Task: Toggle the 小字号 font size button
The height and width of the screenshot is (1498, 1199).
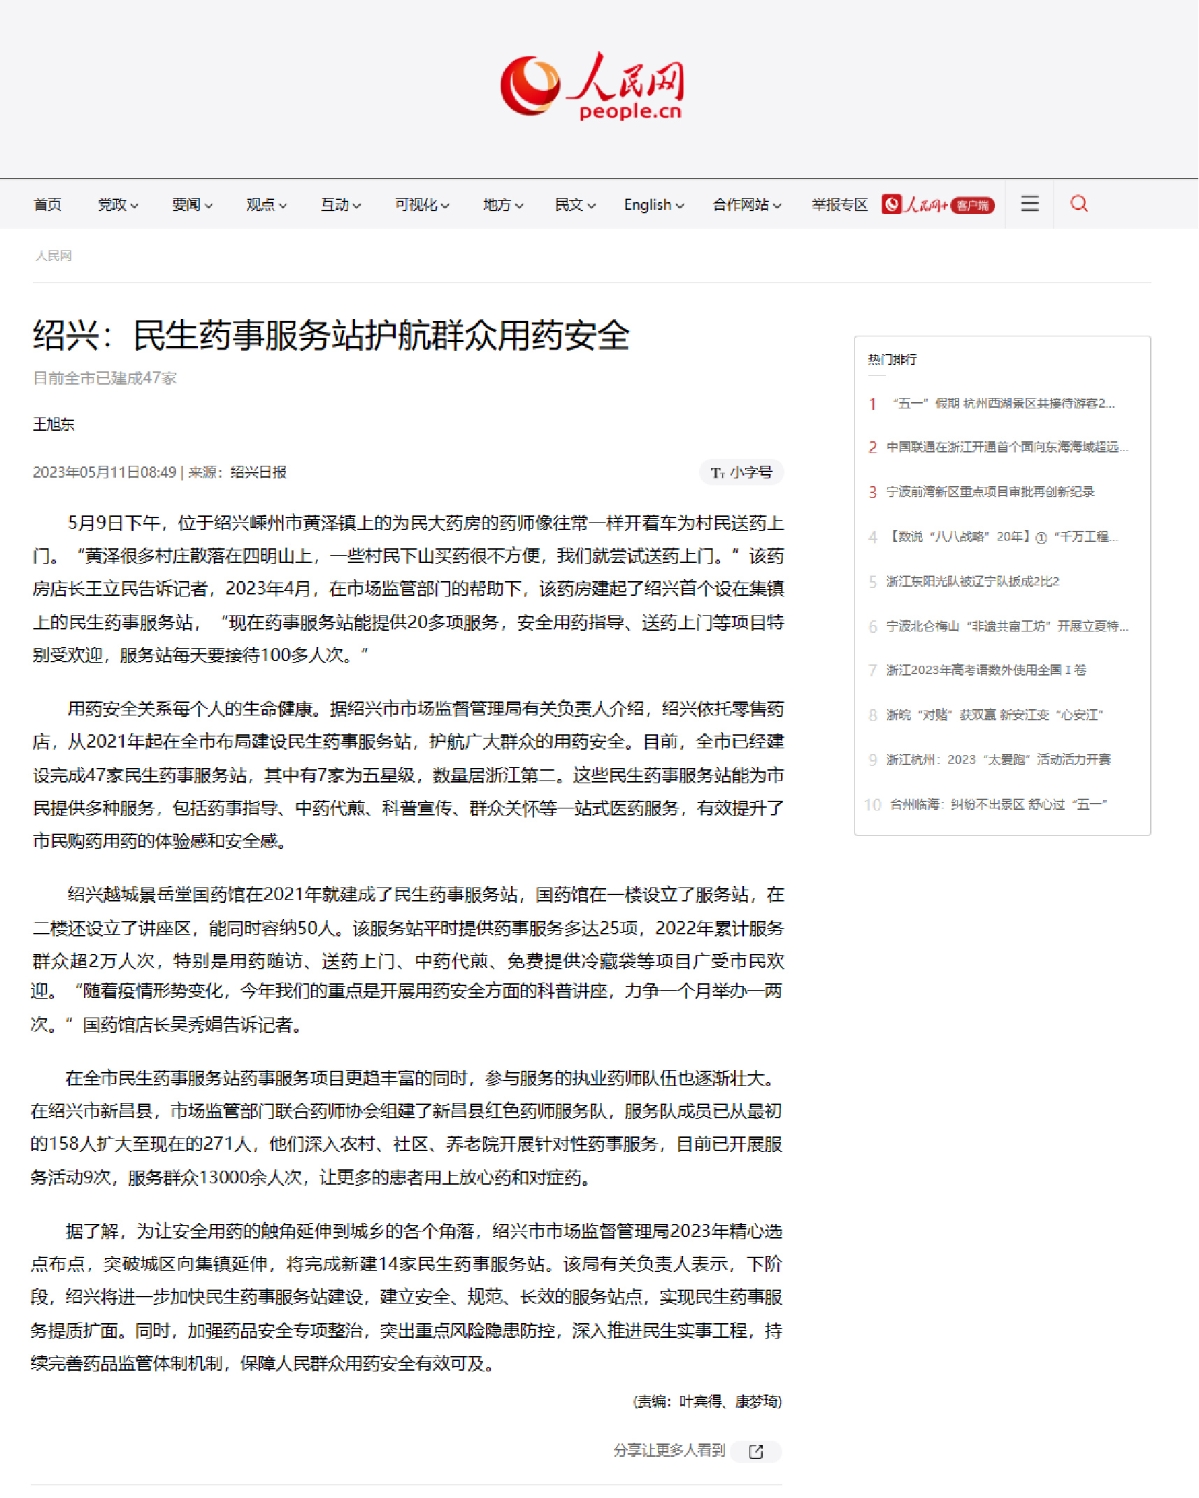Action: click(741, 473)
